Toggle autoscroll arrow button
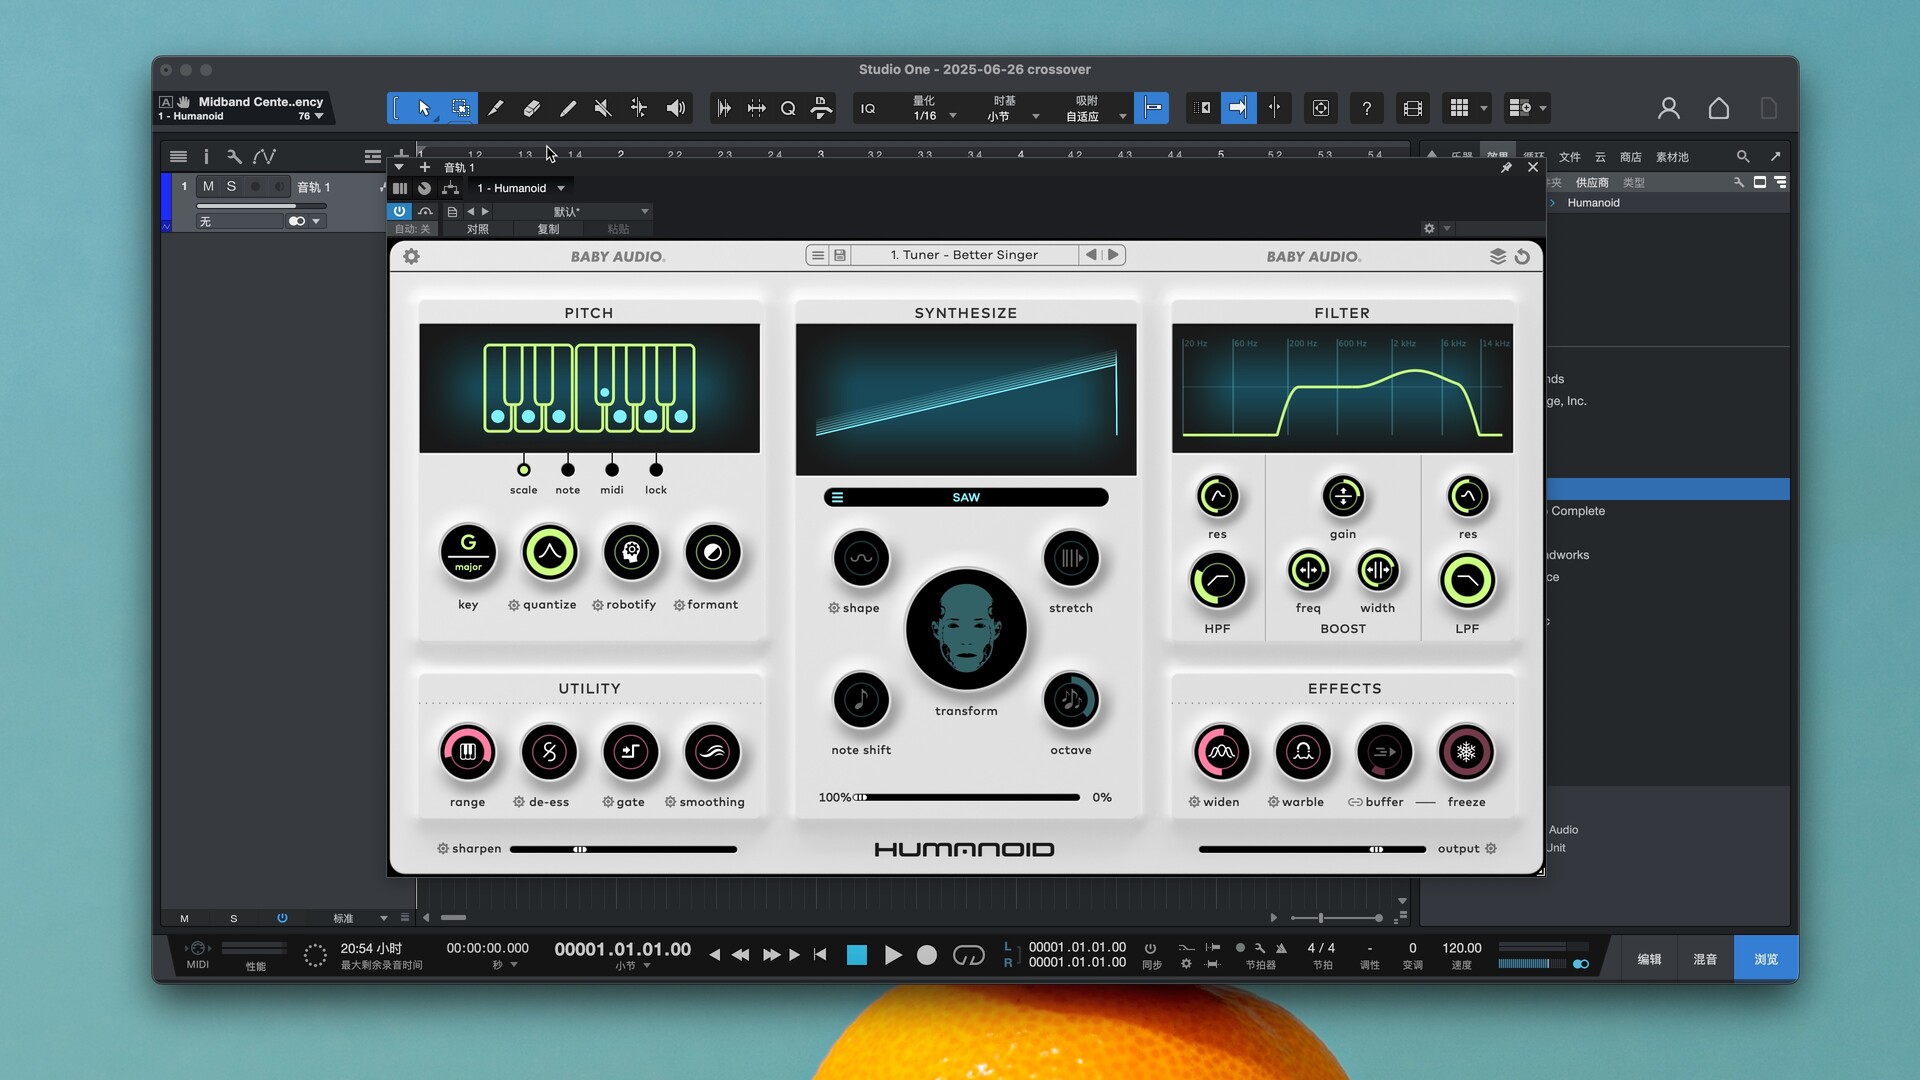1920x1080 pixels. coord(1238,108)
